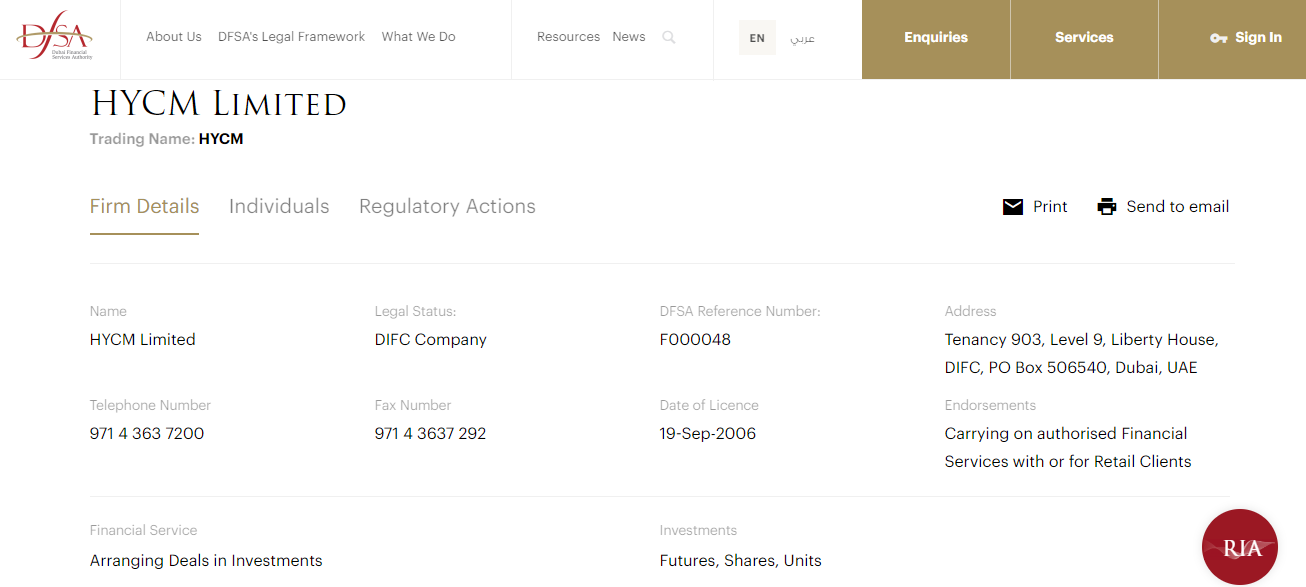Image resolution: width=1306 pixels, height=587 pixels.
Task: Click the Investments label
Action: point(698,531)
